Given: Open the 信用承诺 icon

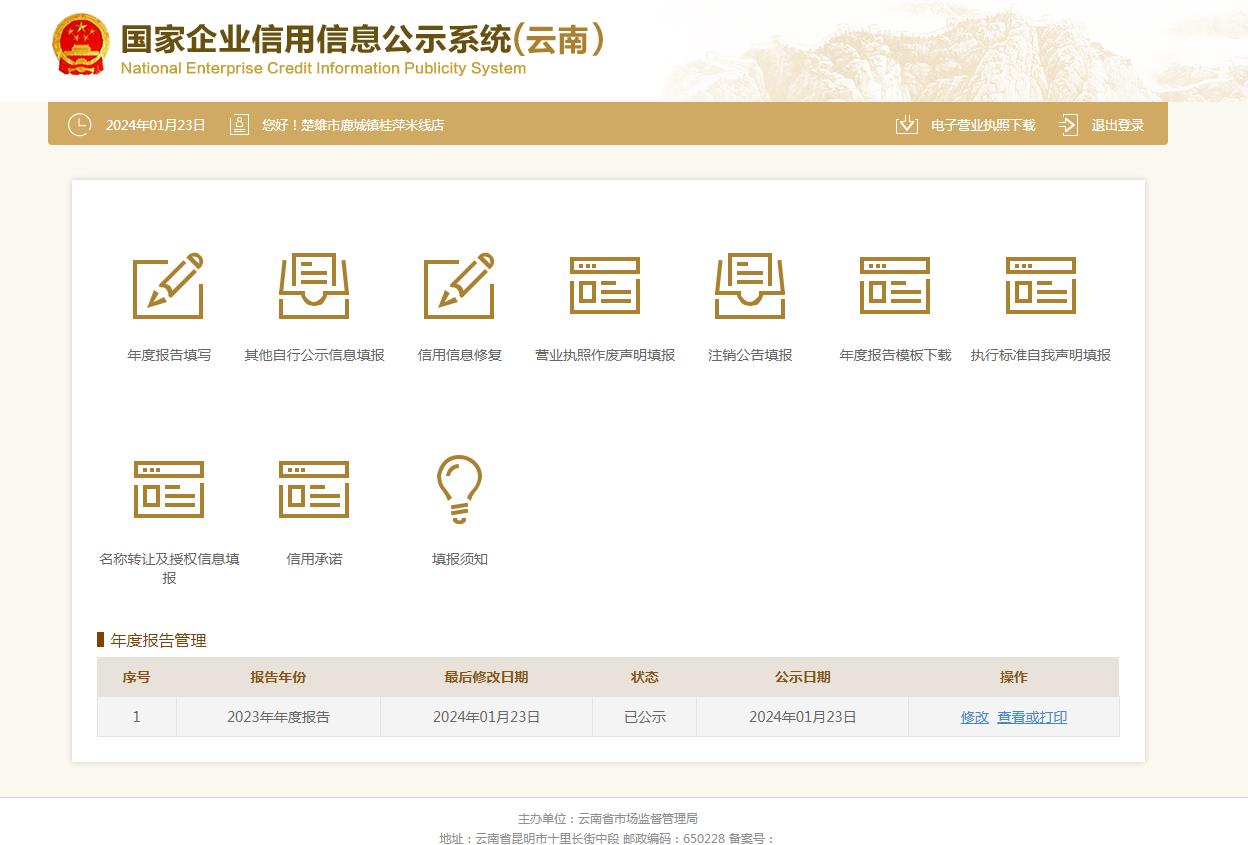Looking at the screenshot, I should (x=314, y=490).
